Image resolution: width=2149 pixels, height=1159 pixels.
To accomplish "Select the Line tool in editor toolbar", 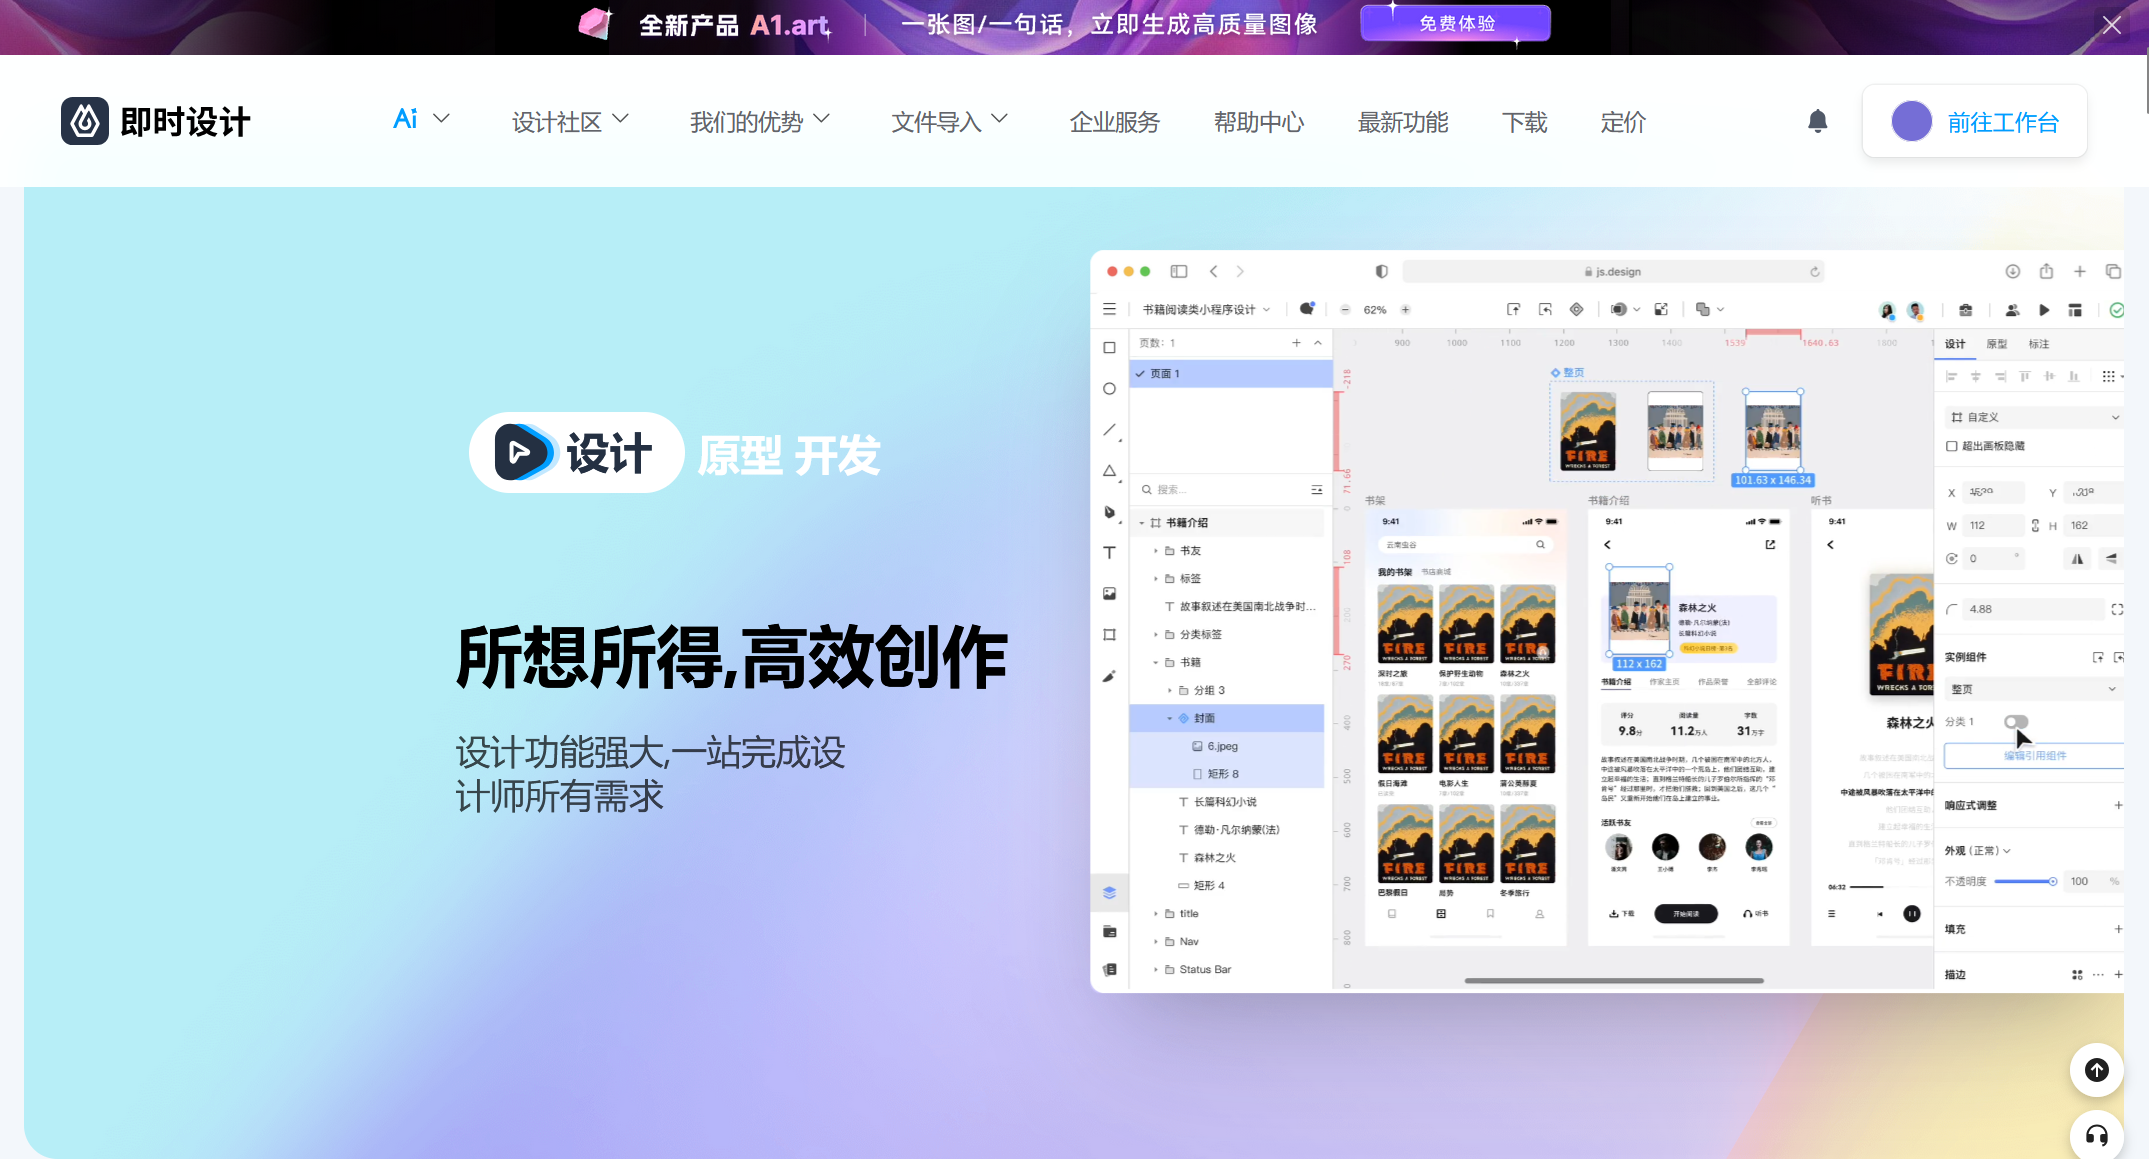I will tap(1109, 430).
